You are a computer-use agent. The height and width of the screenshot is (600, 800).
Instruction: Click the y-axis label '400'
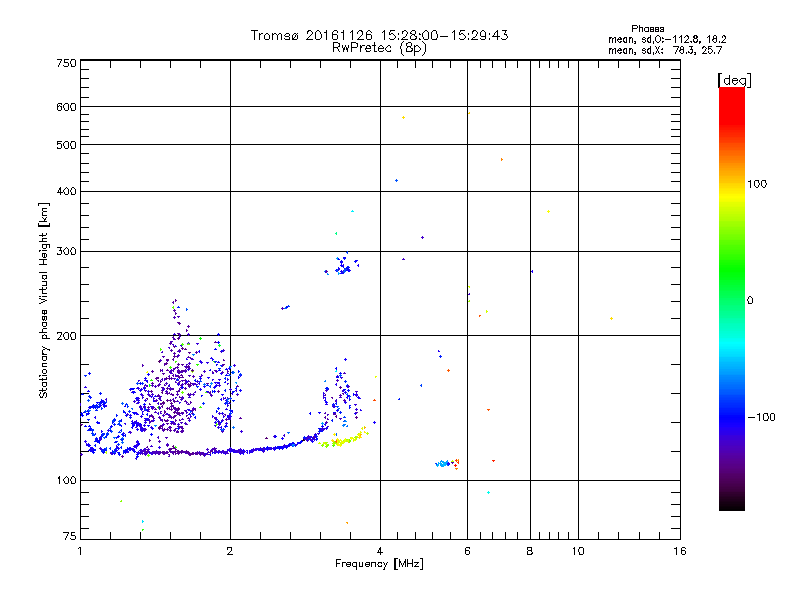point(66,191)
